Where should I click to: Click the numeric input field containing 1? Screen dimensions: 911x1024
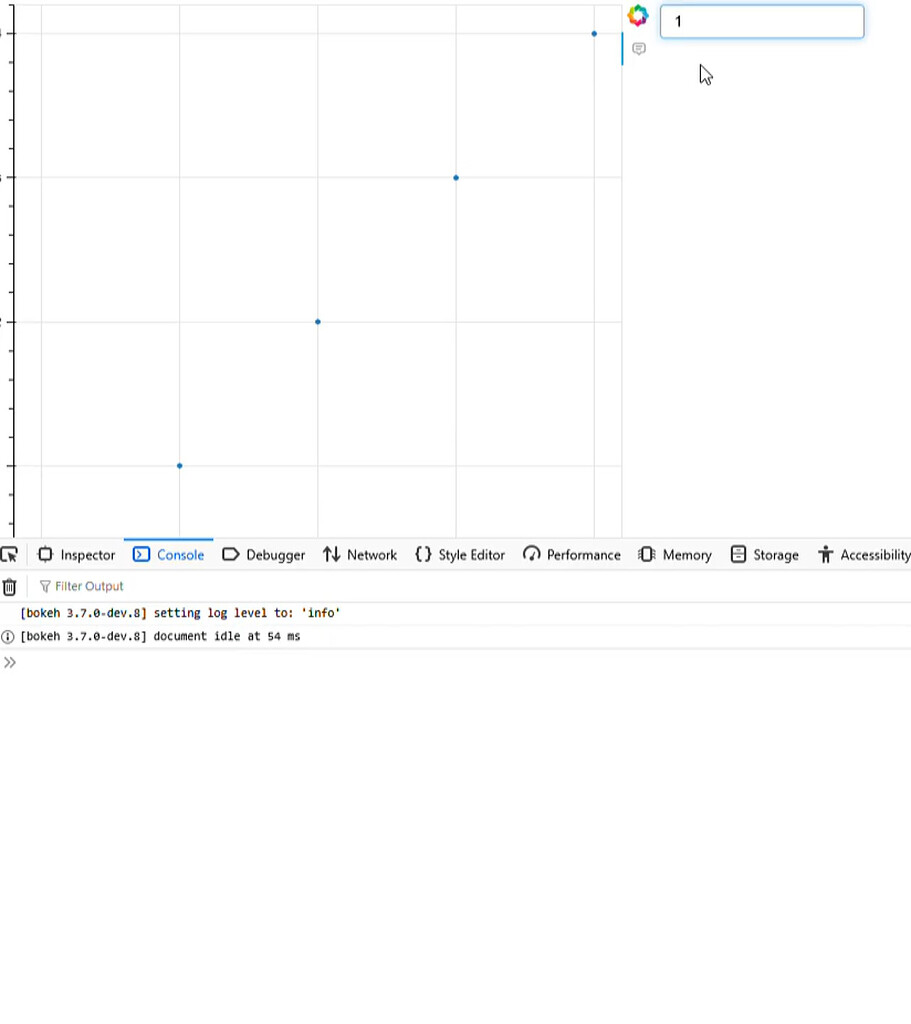tap(761, 22)
